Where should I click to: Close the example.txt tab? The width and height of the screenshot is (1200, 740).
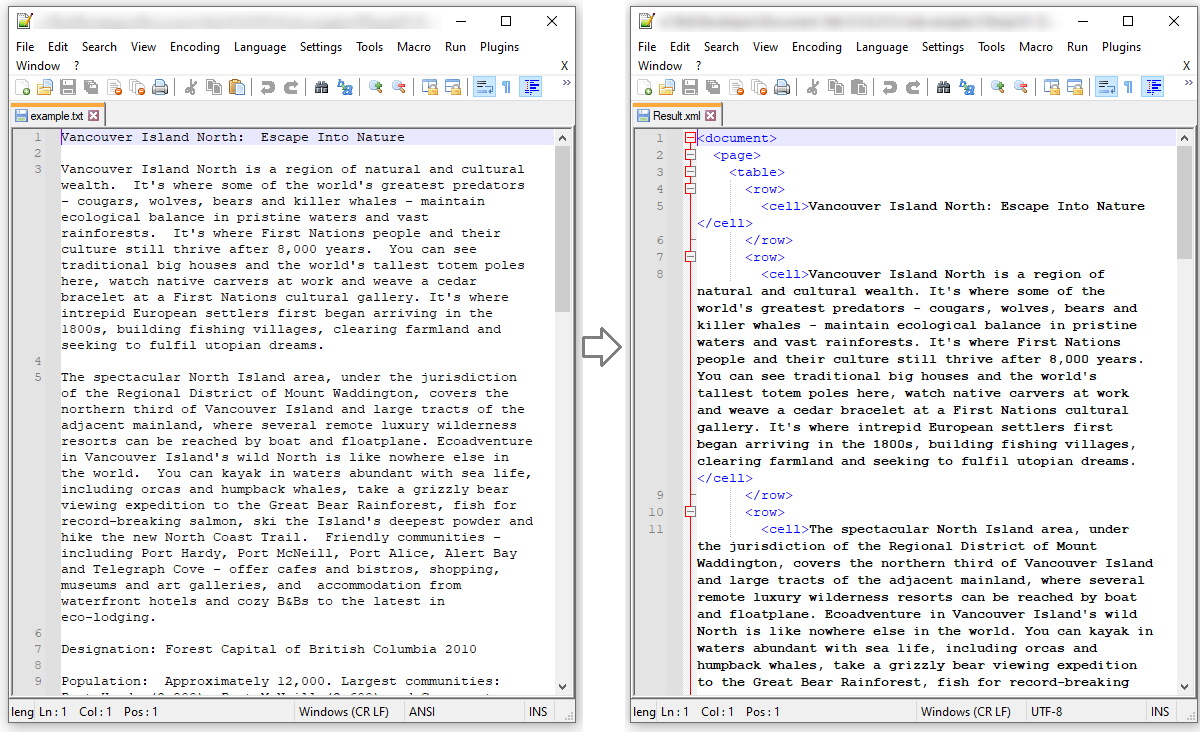coord(94,114)
